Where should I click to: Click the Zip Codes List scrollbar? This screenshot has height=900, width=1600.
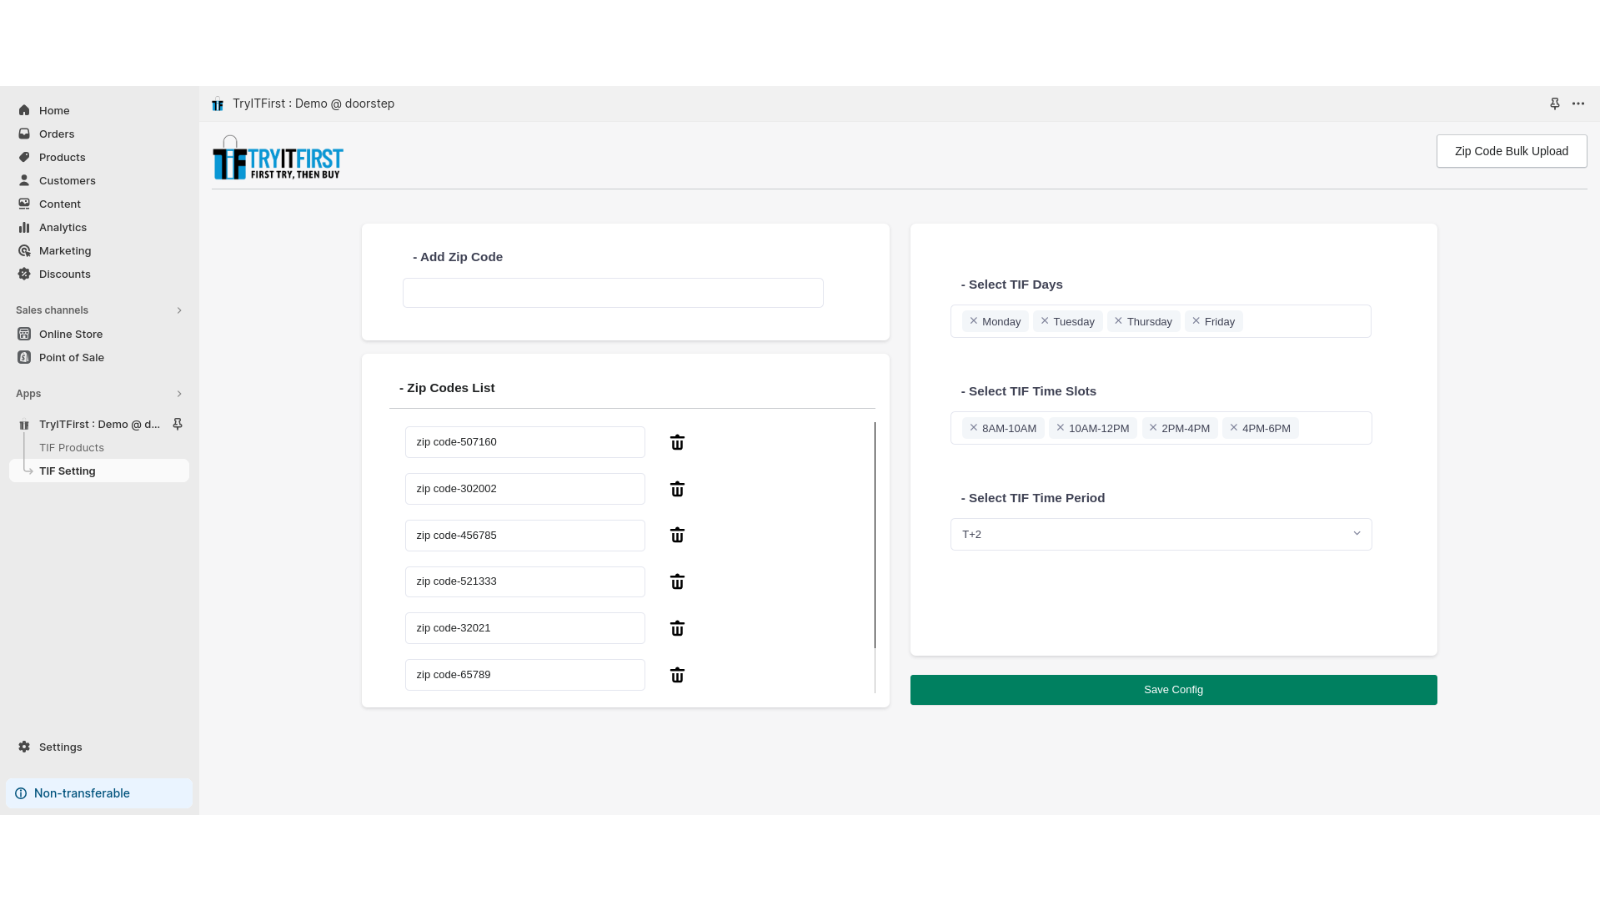pyautogui.click(x=875, y=535)
